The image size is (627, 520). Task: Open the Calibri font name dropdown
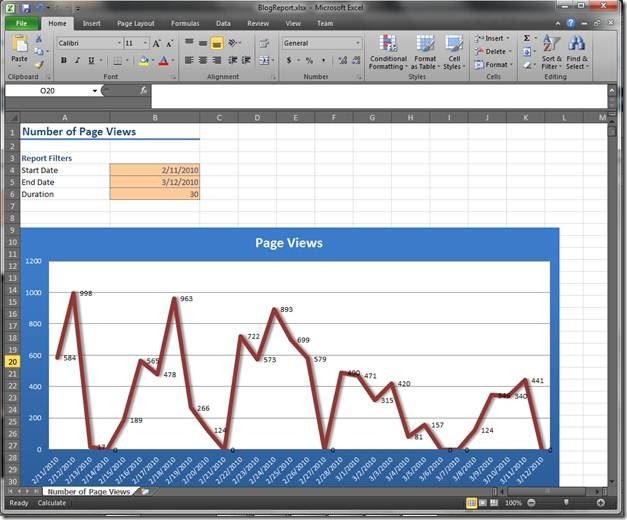click(x=119, y=43)
